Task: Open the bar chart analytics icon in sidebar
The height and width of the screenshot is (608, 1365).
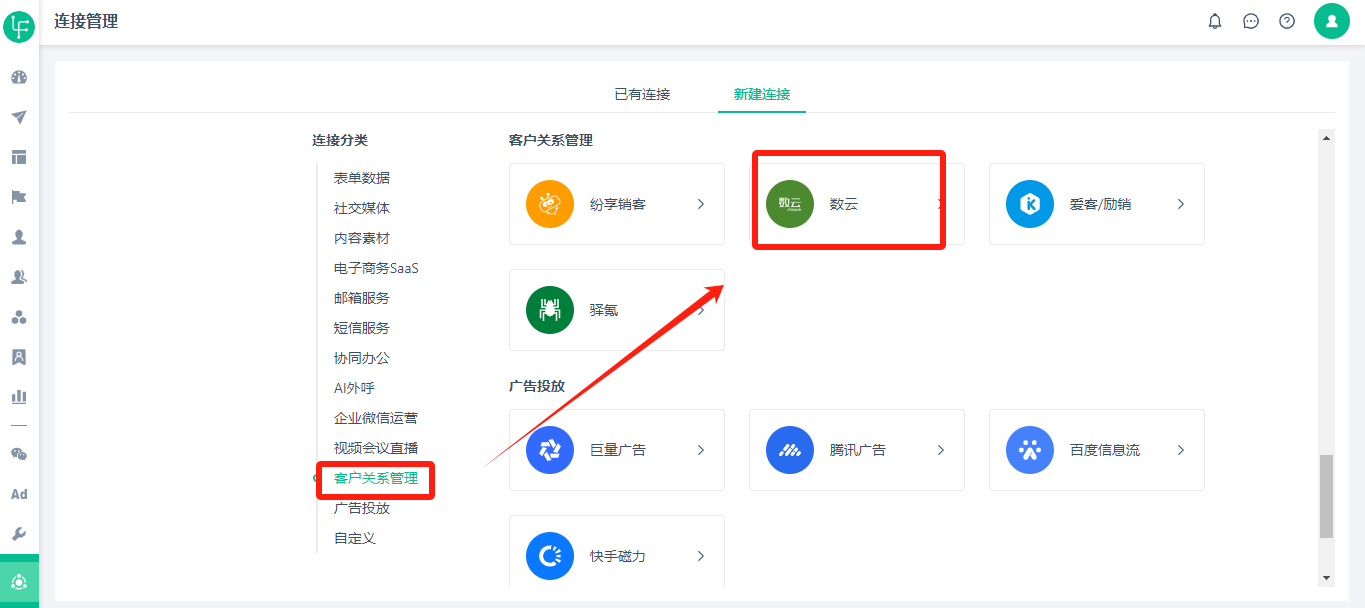Action: [x=19, y=397]
